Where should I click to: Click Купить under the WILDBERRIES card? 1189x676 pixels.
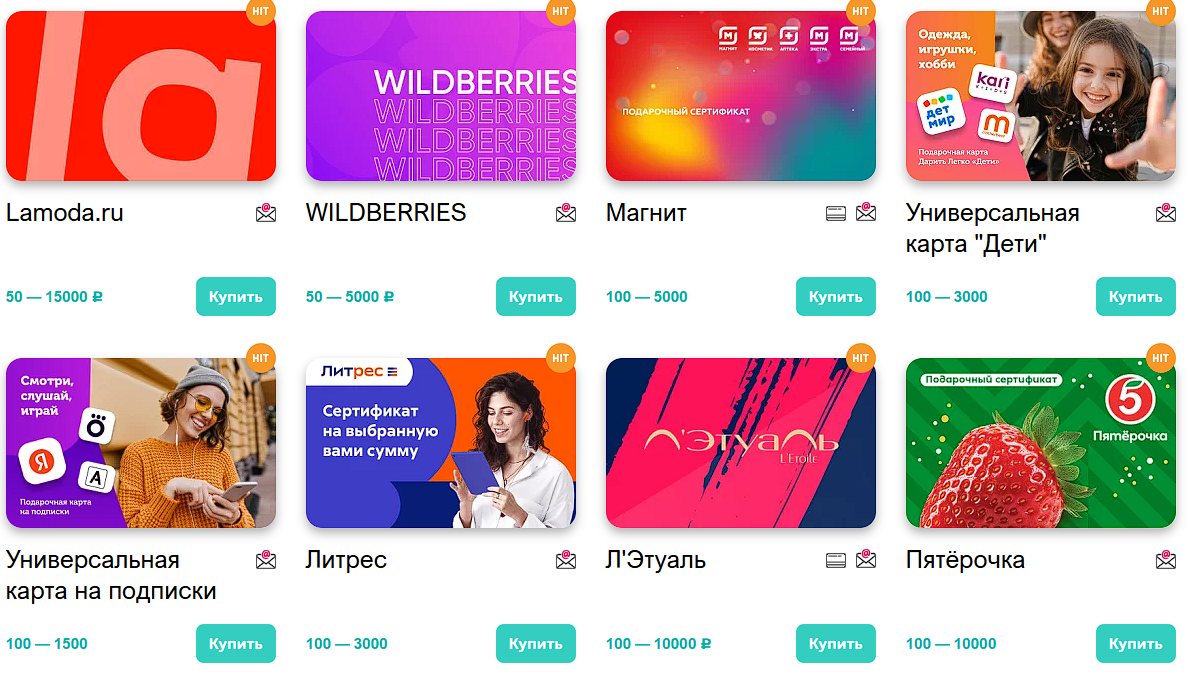536,297
